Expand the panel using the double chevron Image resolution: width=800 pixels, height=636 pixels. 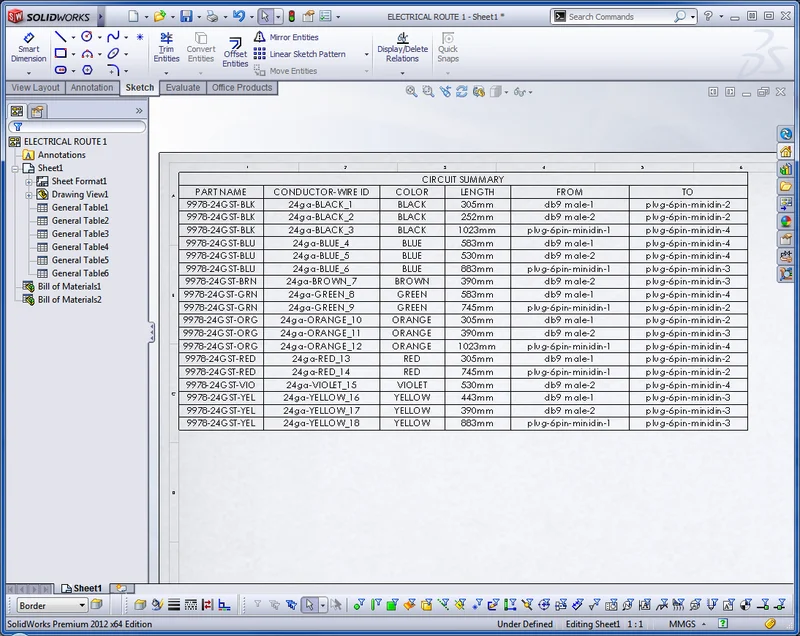click(x=139, y=110)
